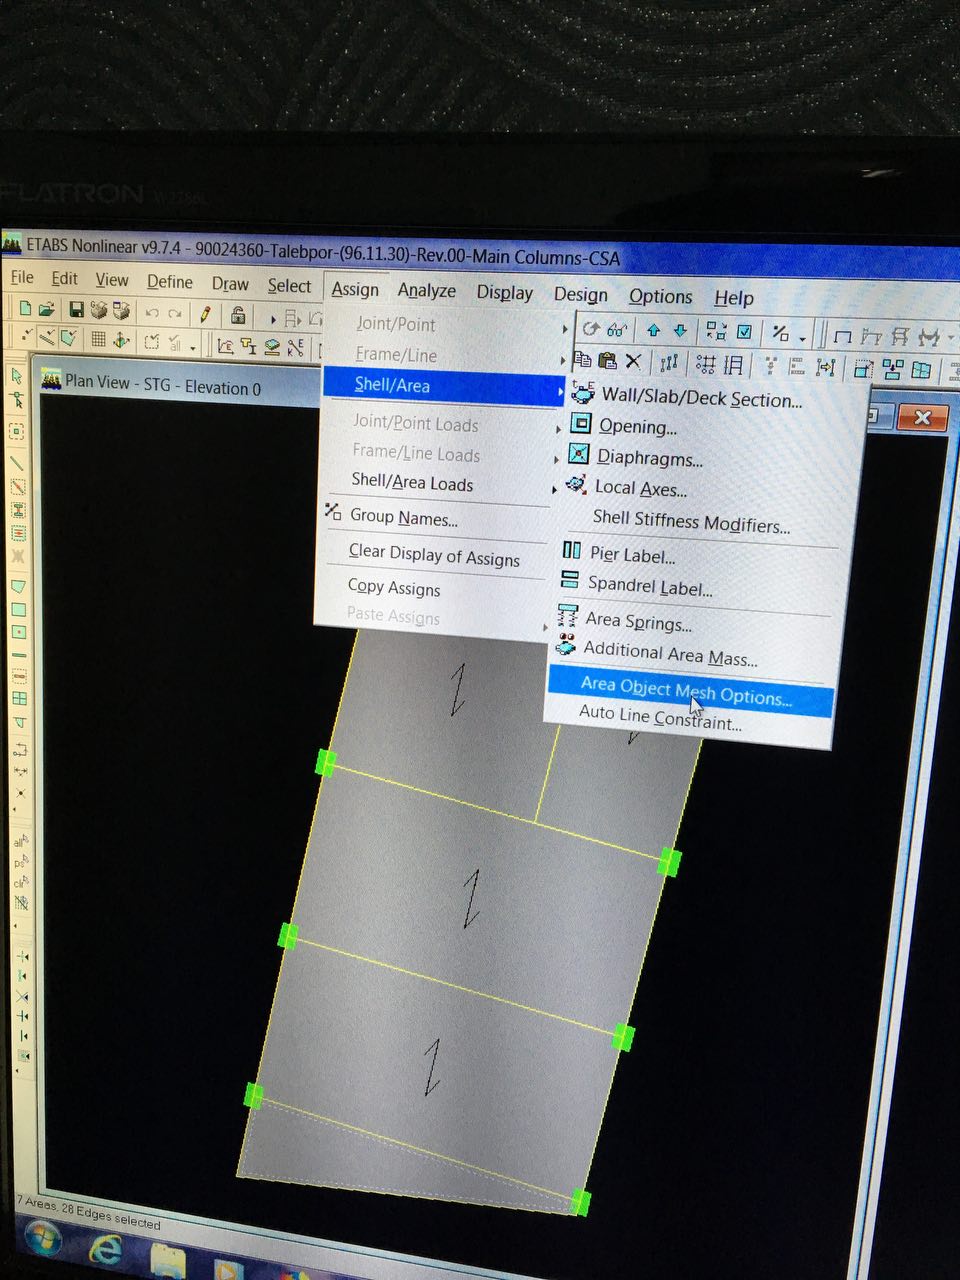Click the grid display icon
This screenshot has height=1280, width=960.
[98, 340]
